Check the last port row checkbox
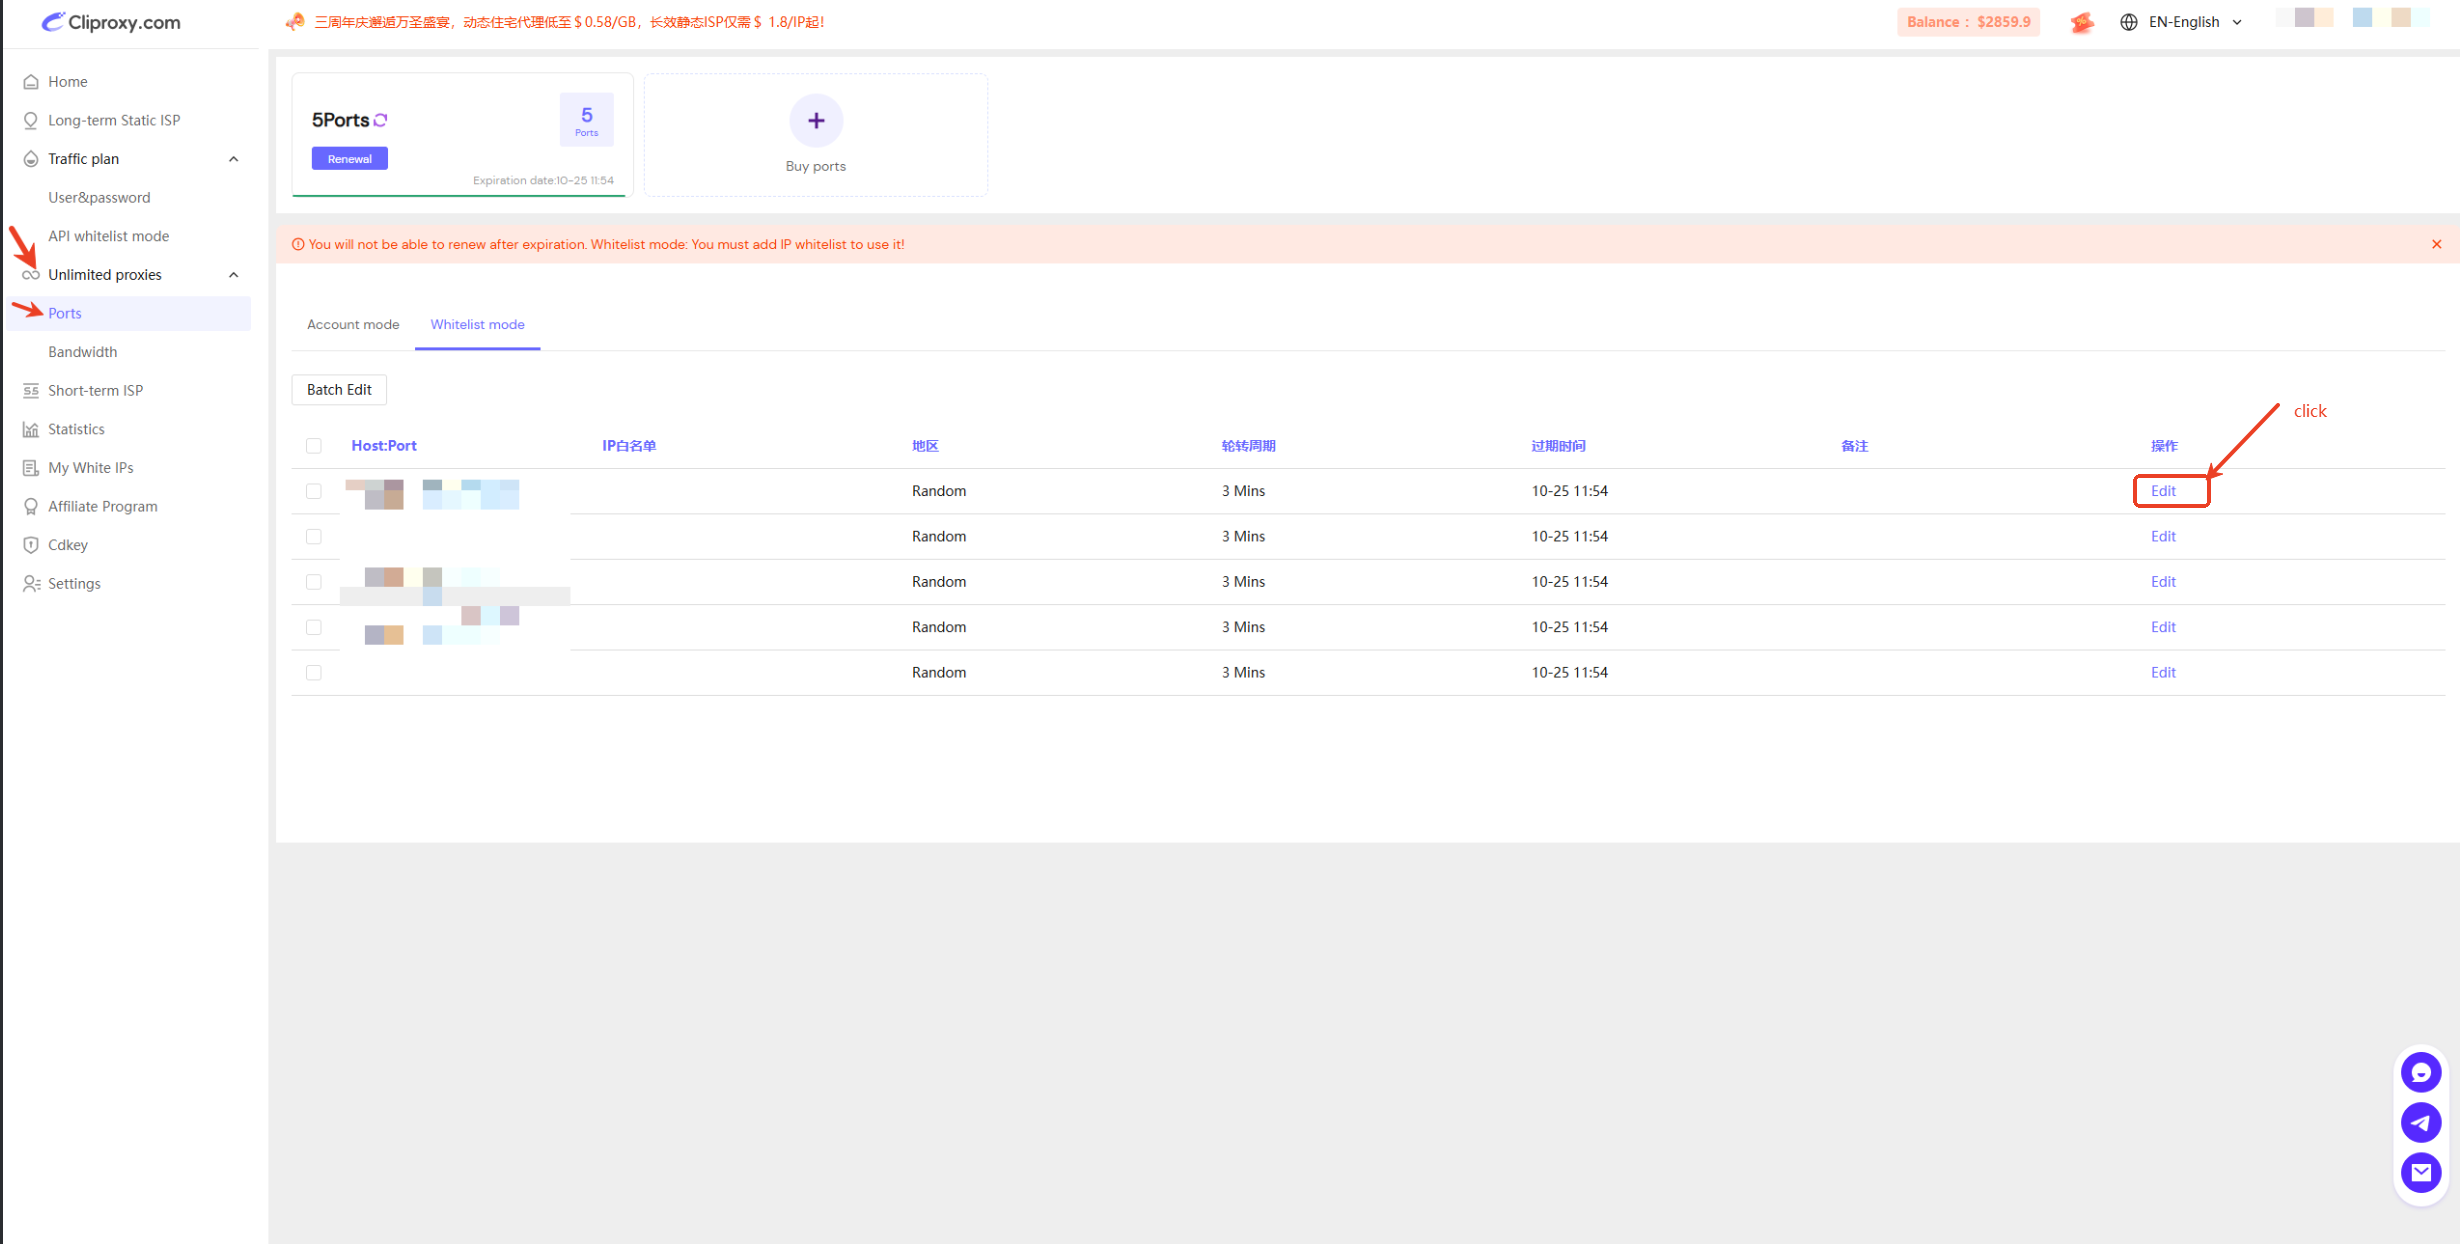 click(314, 673)
